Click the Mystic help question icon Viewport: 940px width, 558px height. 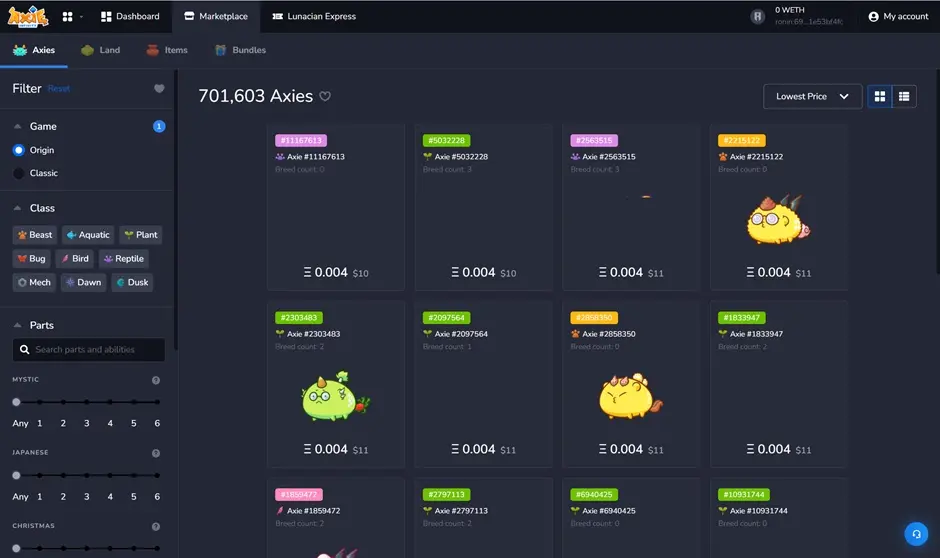(x=156, y=380)
